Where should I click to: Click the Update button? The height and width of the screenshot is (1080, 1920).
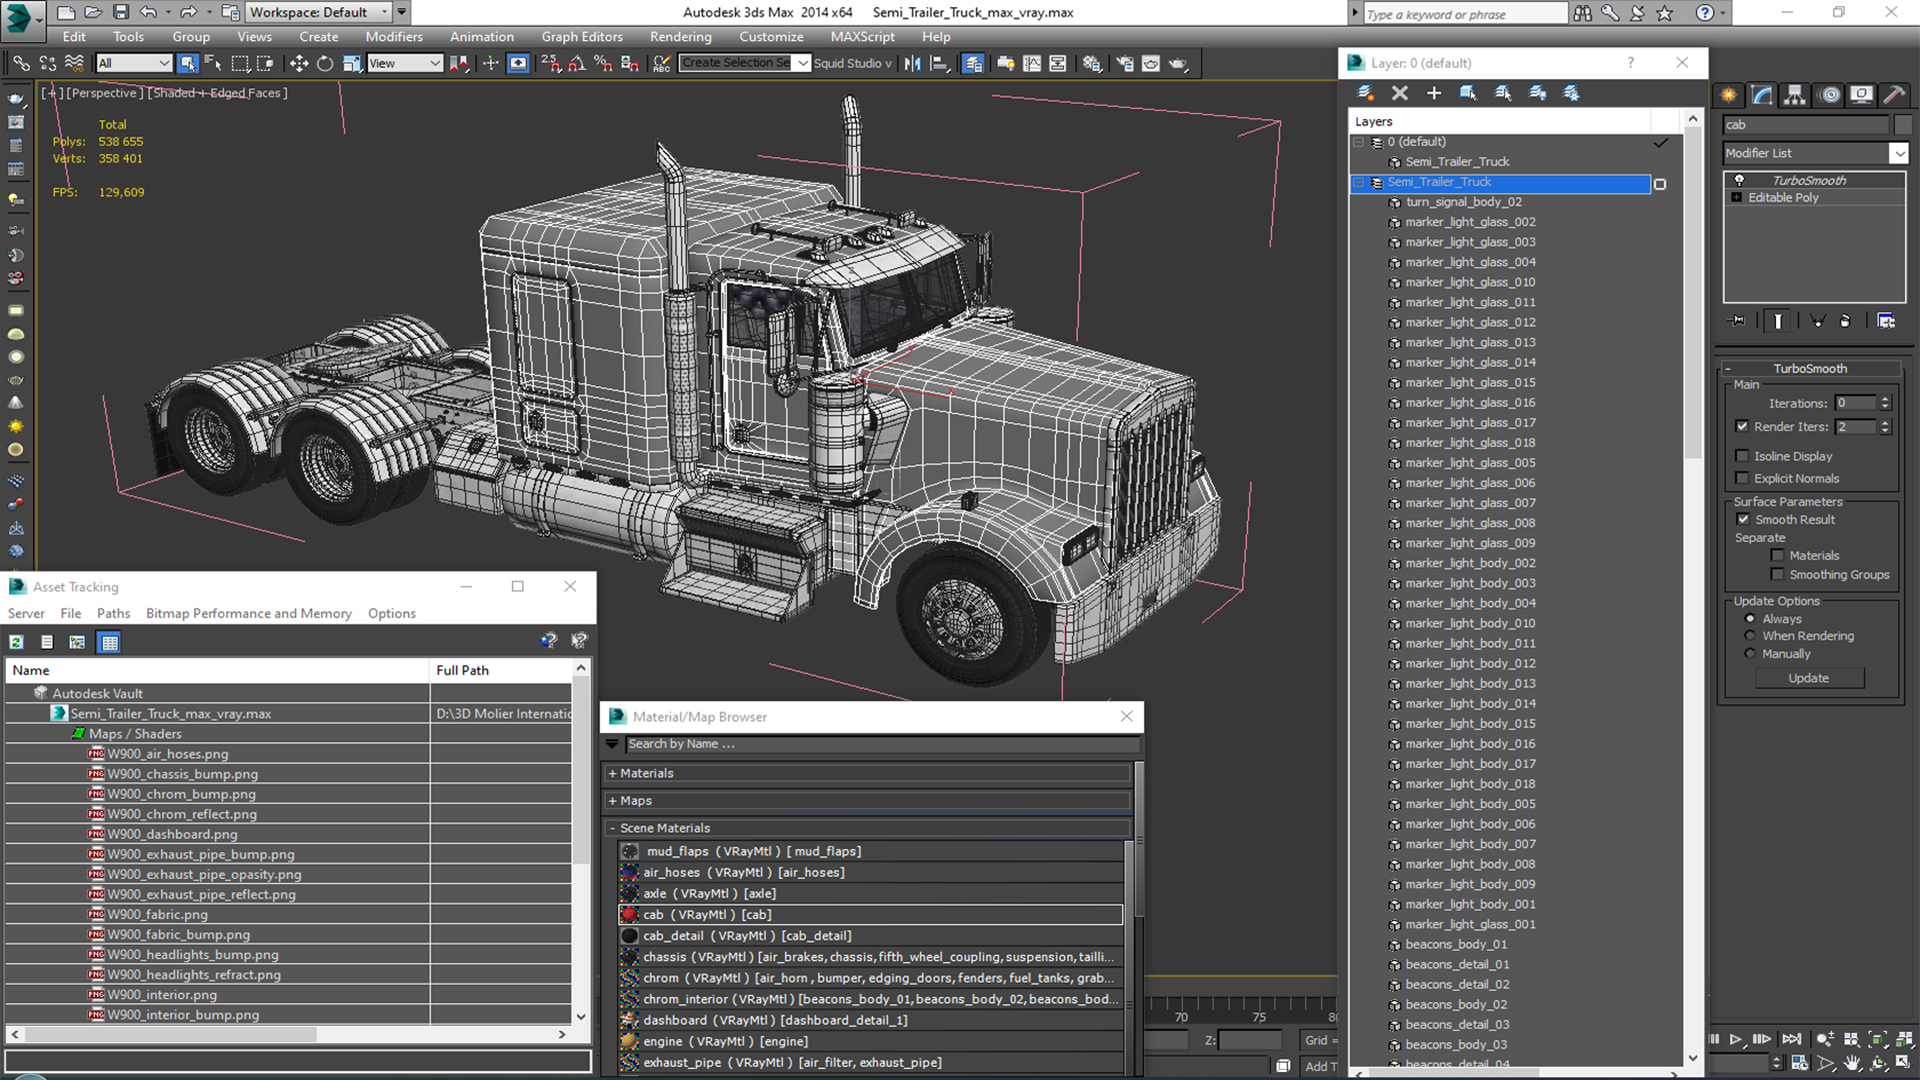tap(1808, 678)
